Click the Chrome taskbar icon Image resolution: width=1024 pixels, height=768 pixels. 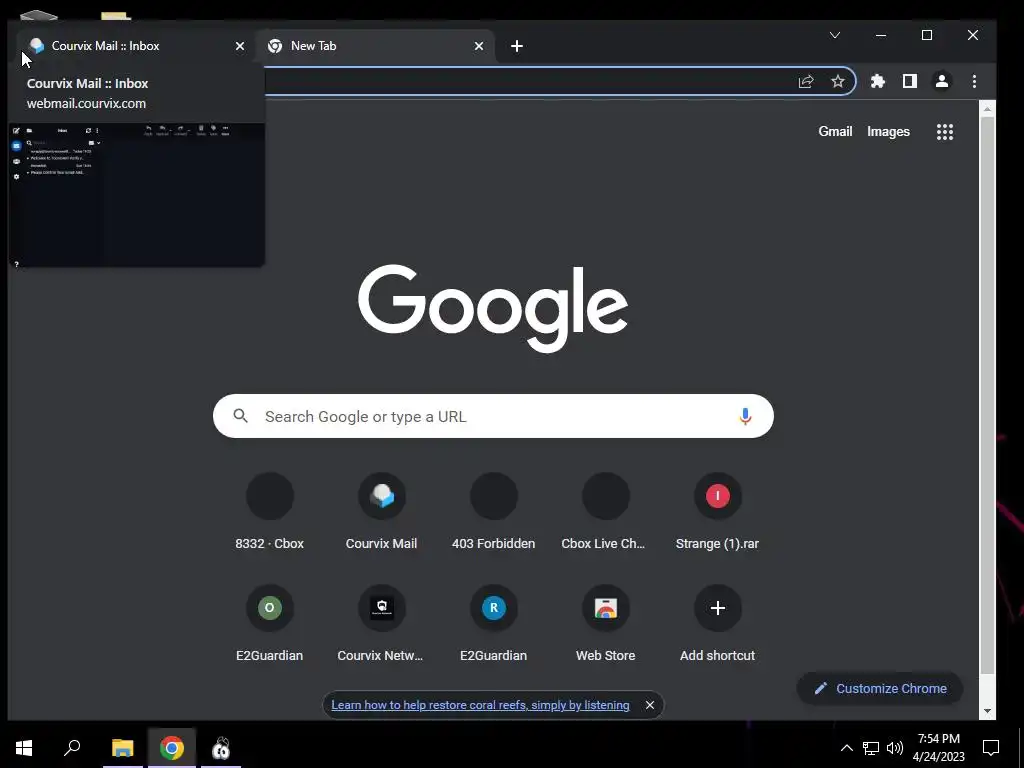point(172,748)
